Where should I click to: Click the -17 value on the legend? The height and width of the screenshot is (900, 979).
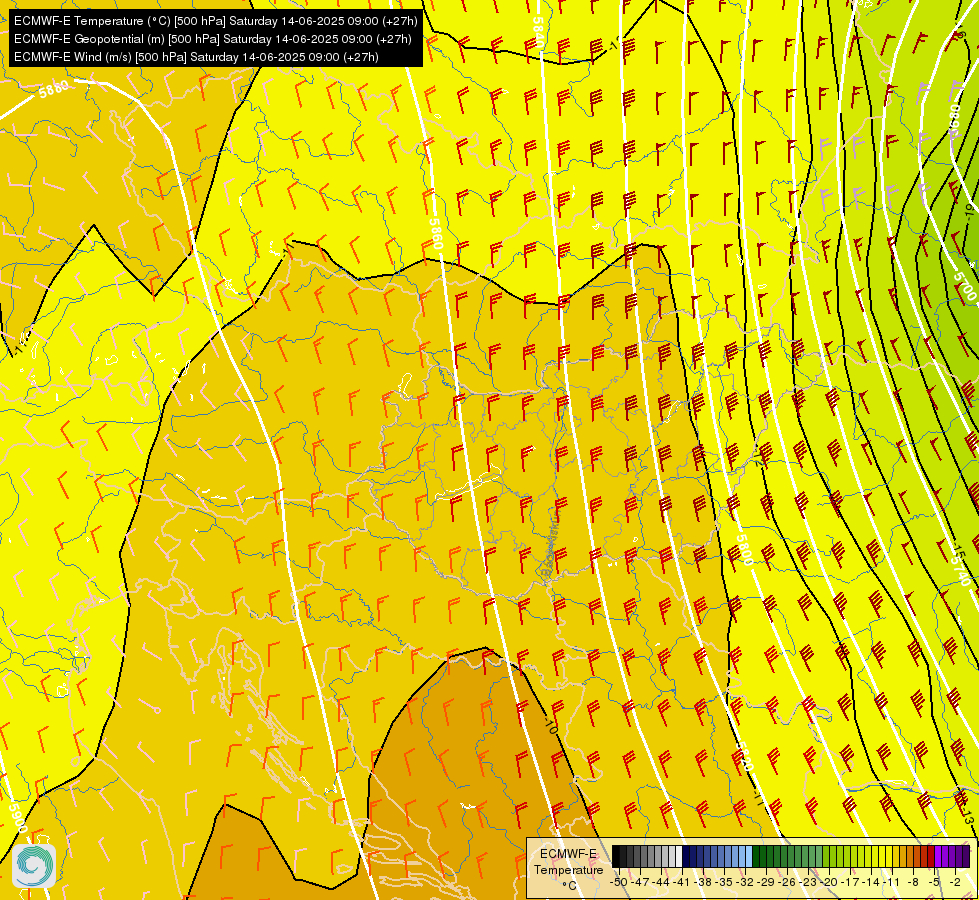[x=850, y=882]
